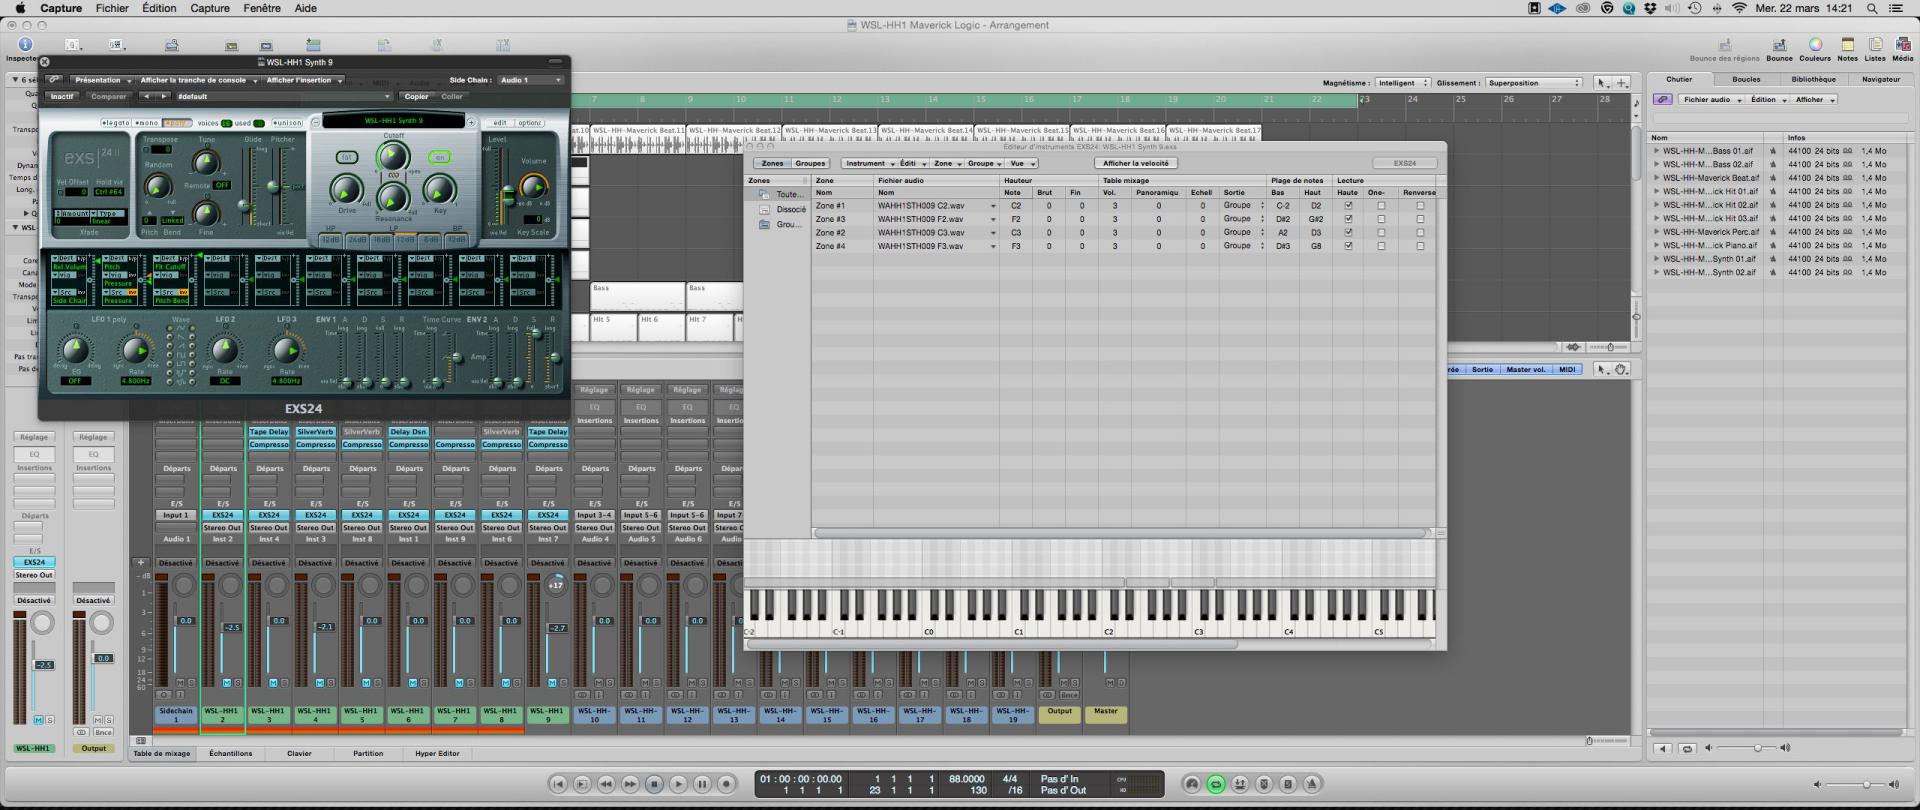Switch to the Boucles tab
Screen dimensions: 1920x810
point(1746,79)
